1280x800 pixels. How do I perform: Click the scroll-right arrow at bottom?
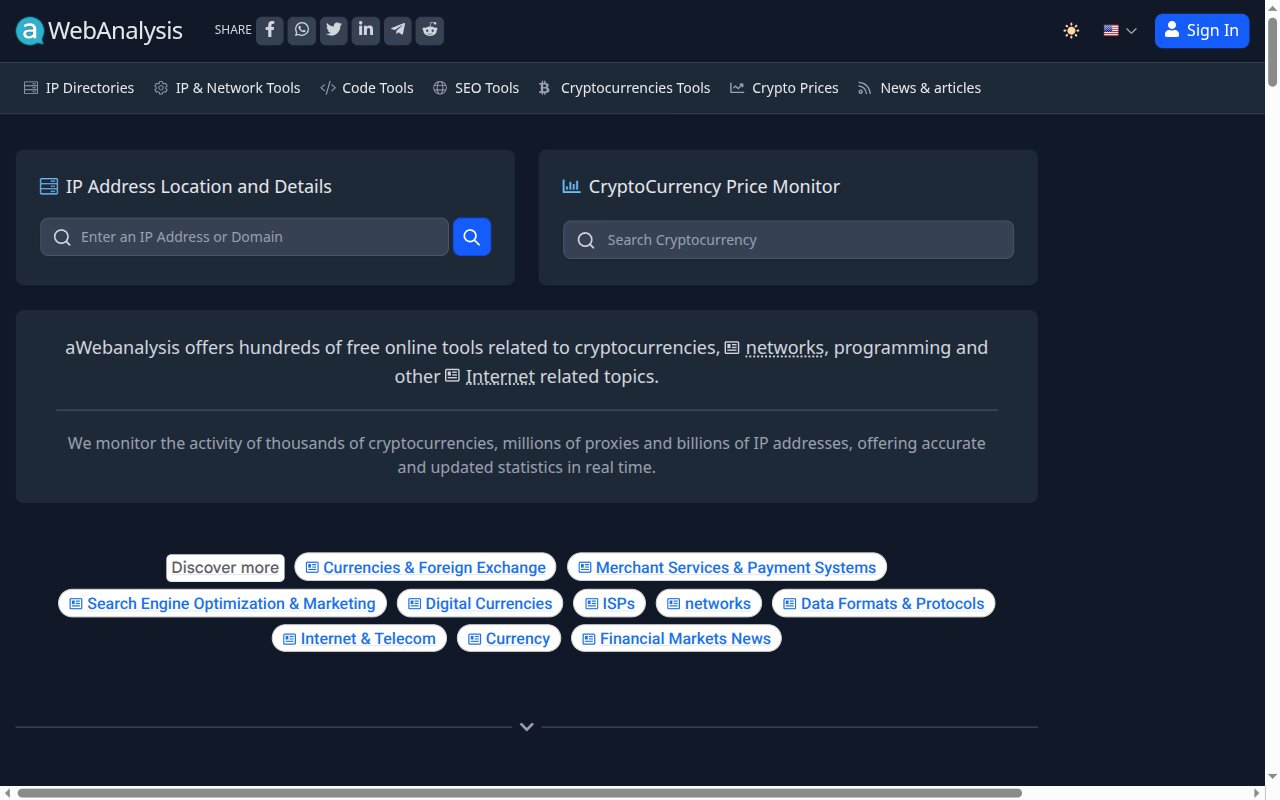point(1259,793)
